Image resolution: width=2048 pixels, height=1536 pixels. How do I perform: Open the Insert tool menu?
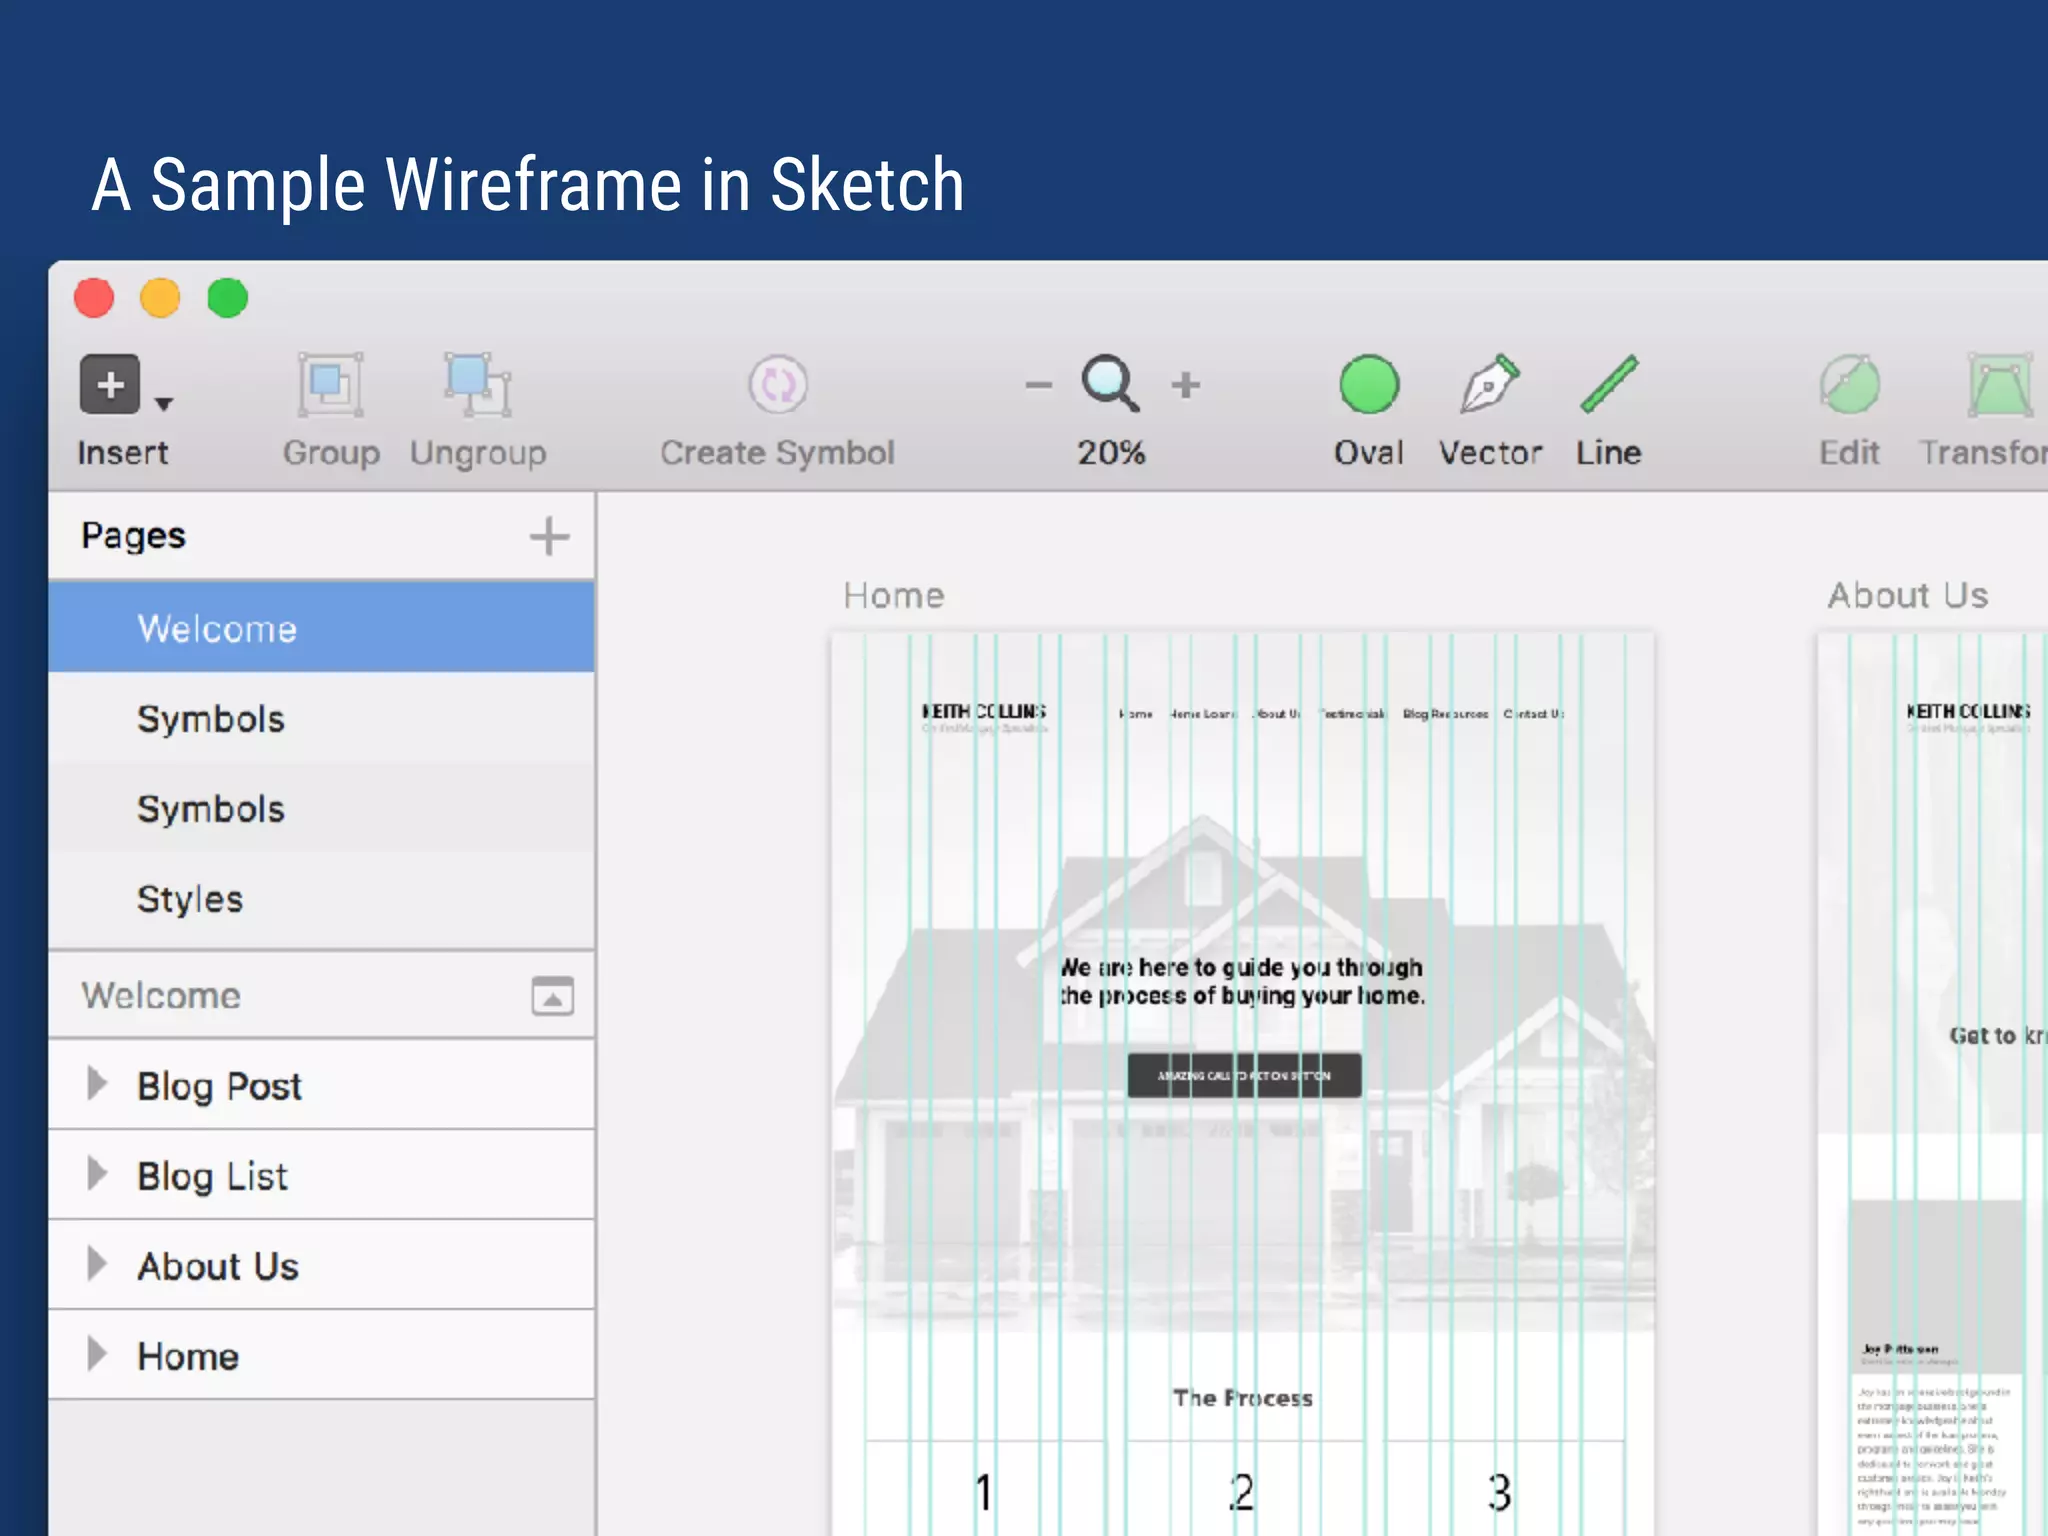(x=110, y=384)
